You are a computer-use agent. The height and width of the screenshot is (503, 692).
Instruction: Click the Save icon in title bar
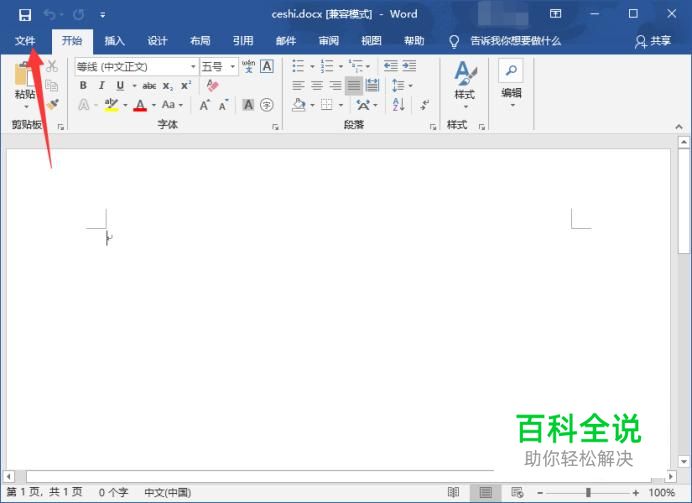click(x=25, y=15)
